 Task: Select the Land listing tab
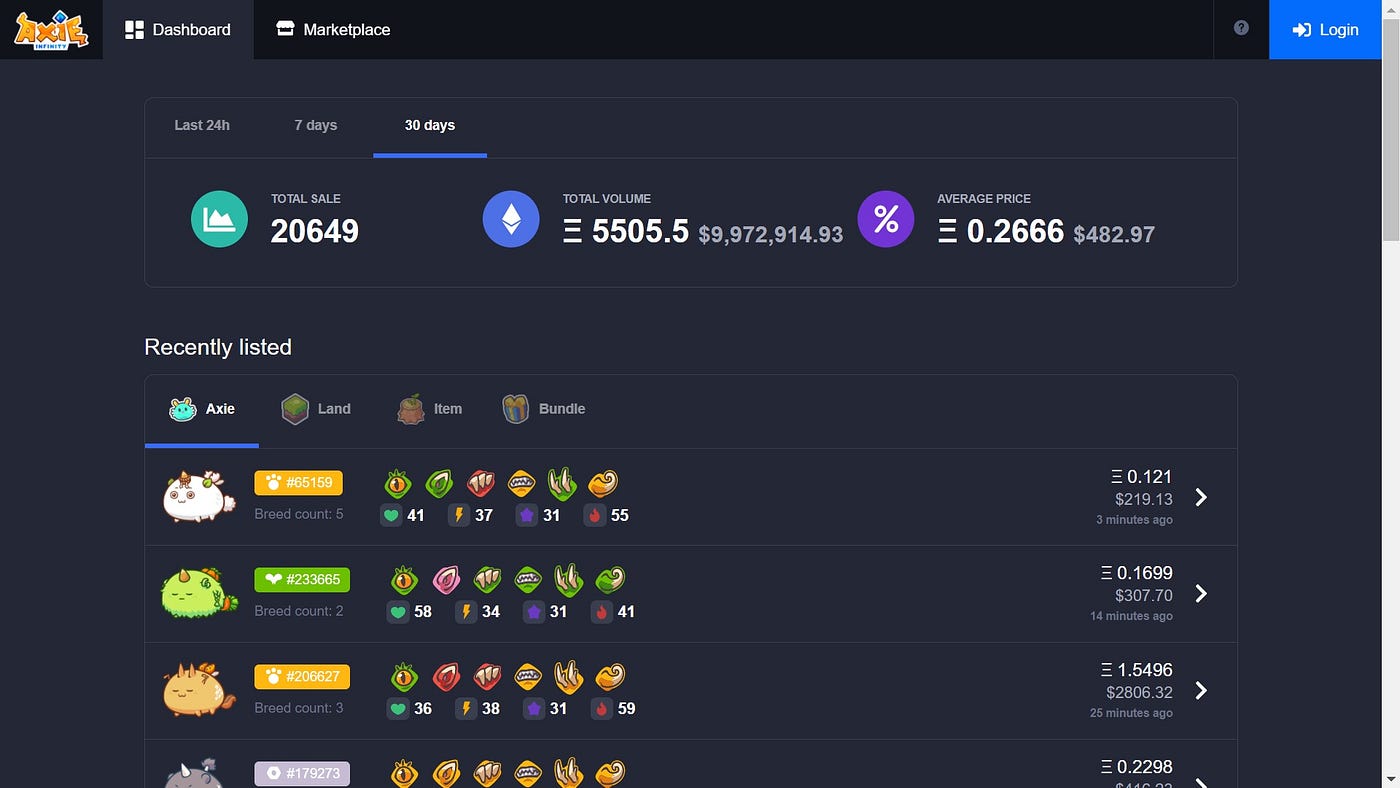tap(316, 409)
